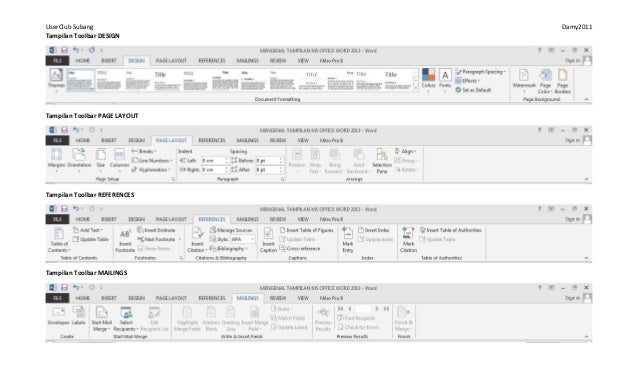638x388 pixels.
Task: Open the Footnotes group dialog launcher
Action: (x=181, y=258)
